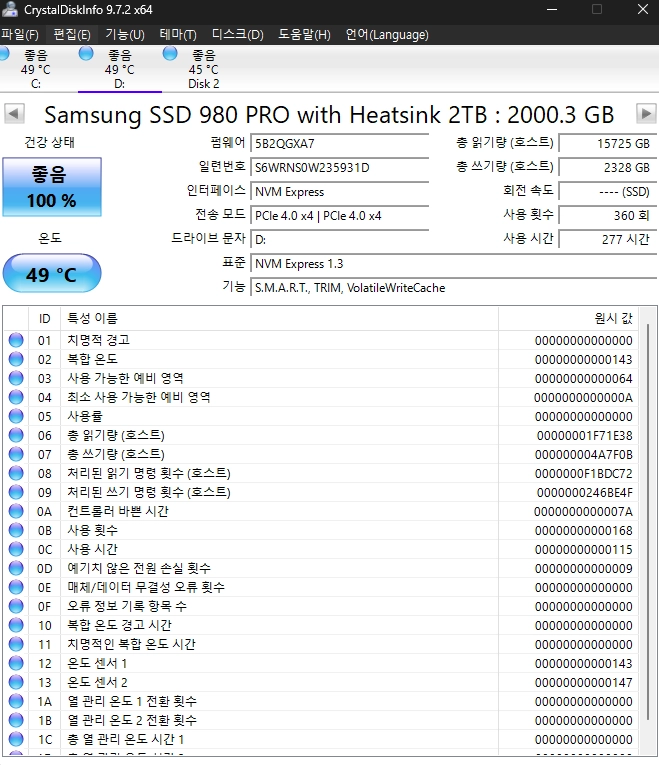Click the ID column header
Viewport: 659px width, 765px height.
click(44, 319)
